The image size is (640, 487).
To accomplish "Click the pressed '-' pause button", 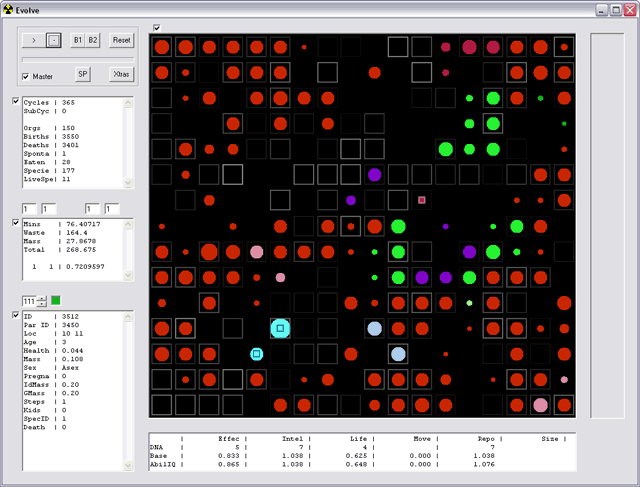I will [x=54, y=40].
